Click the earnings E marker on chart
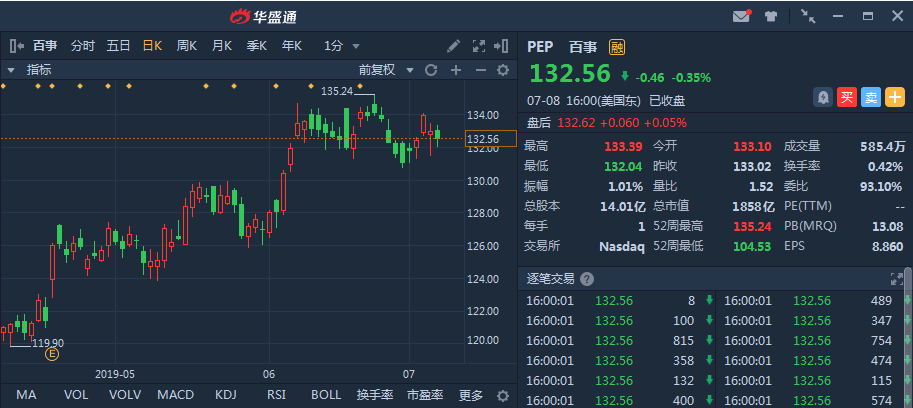Image resolution: width=913 pixels, height=408 pixels. pos(52,354)
